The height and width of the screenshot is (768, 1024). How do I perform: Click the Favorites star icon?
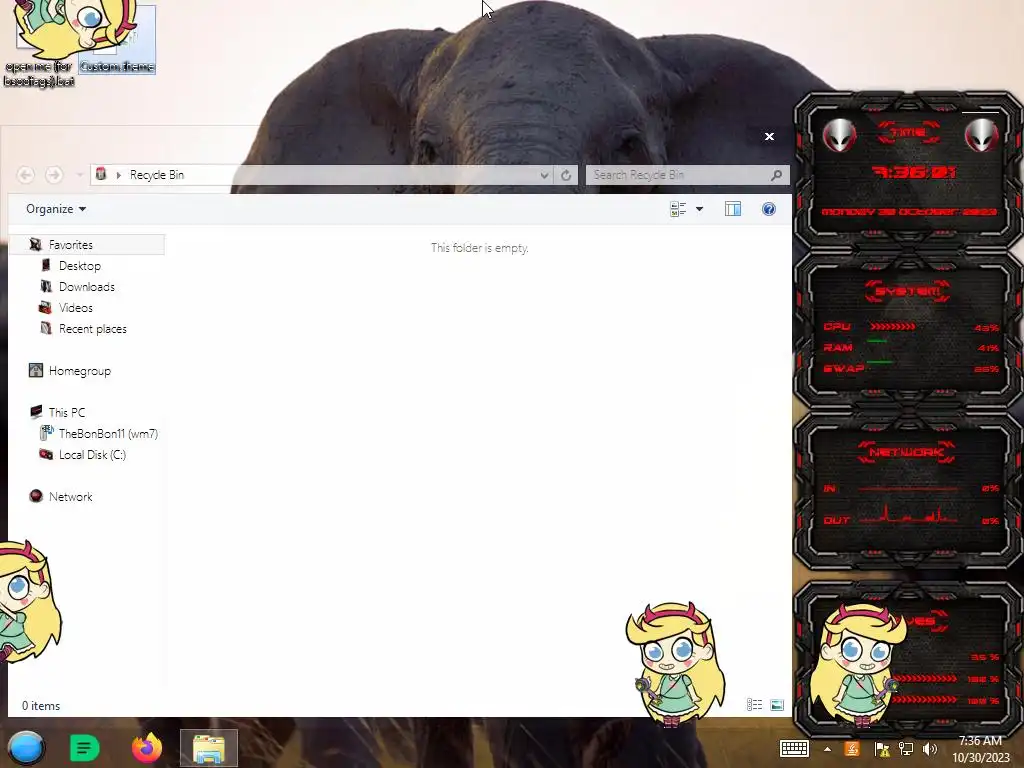coord(36,245)
